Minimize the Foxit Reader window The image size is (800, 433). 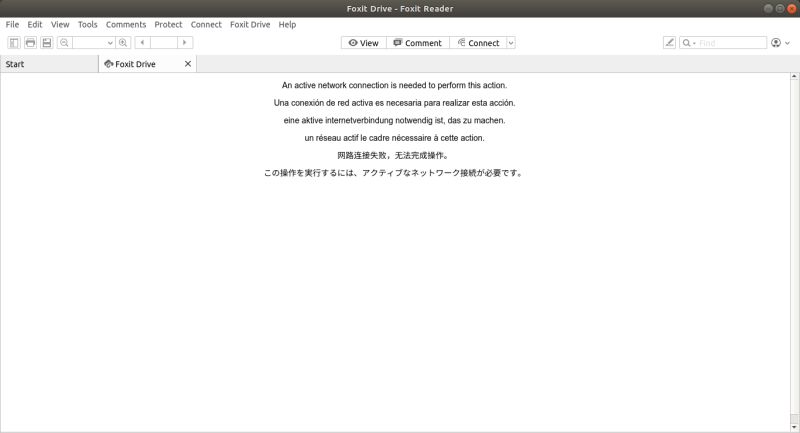tap(768, 8)
